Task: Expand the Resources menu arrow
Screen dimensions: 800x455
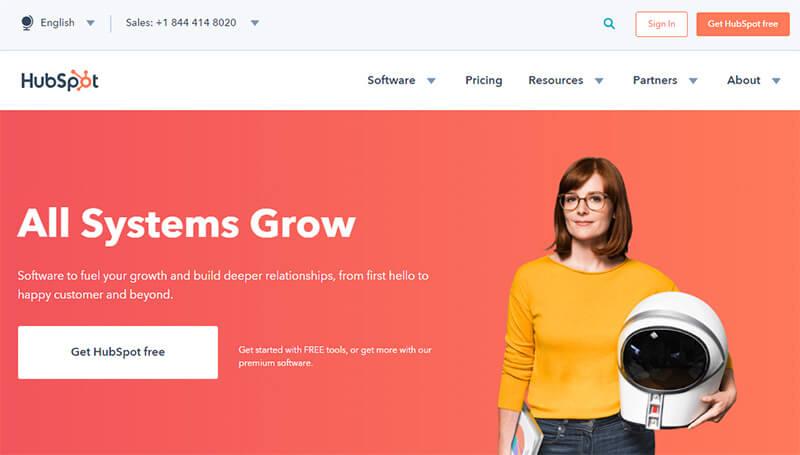Action: [x=599, y=81]
